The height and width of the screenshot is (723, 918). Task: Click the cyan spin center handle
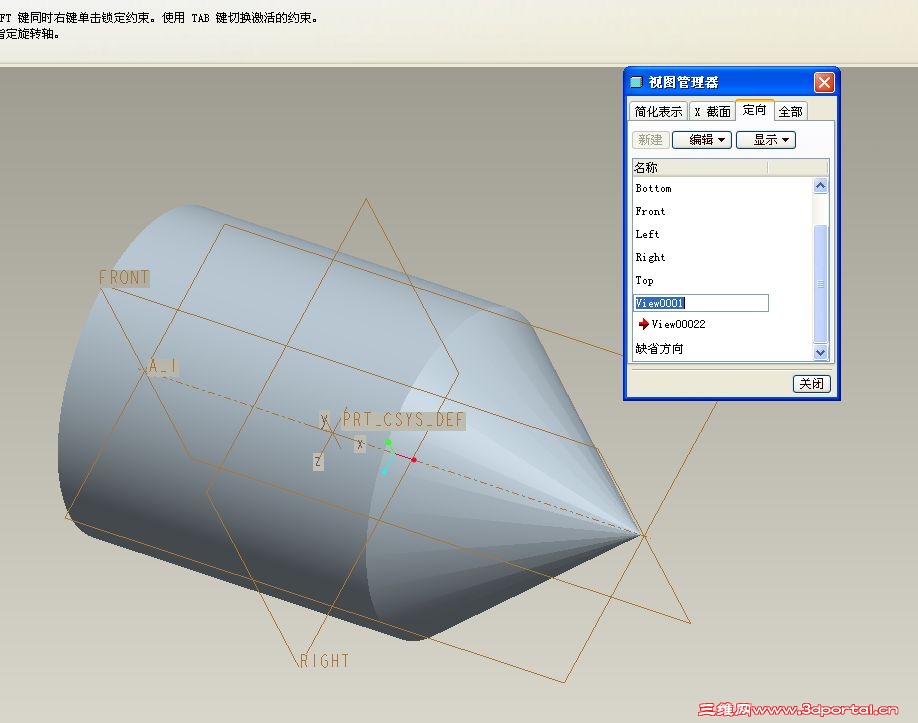point(385,472)
